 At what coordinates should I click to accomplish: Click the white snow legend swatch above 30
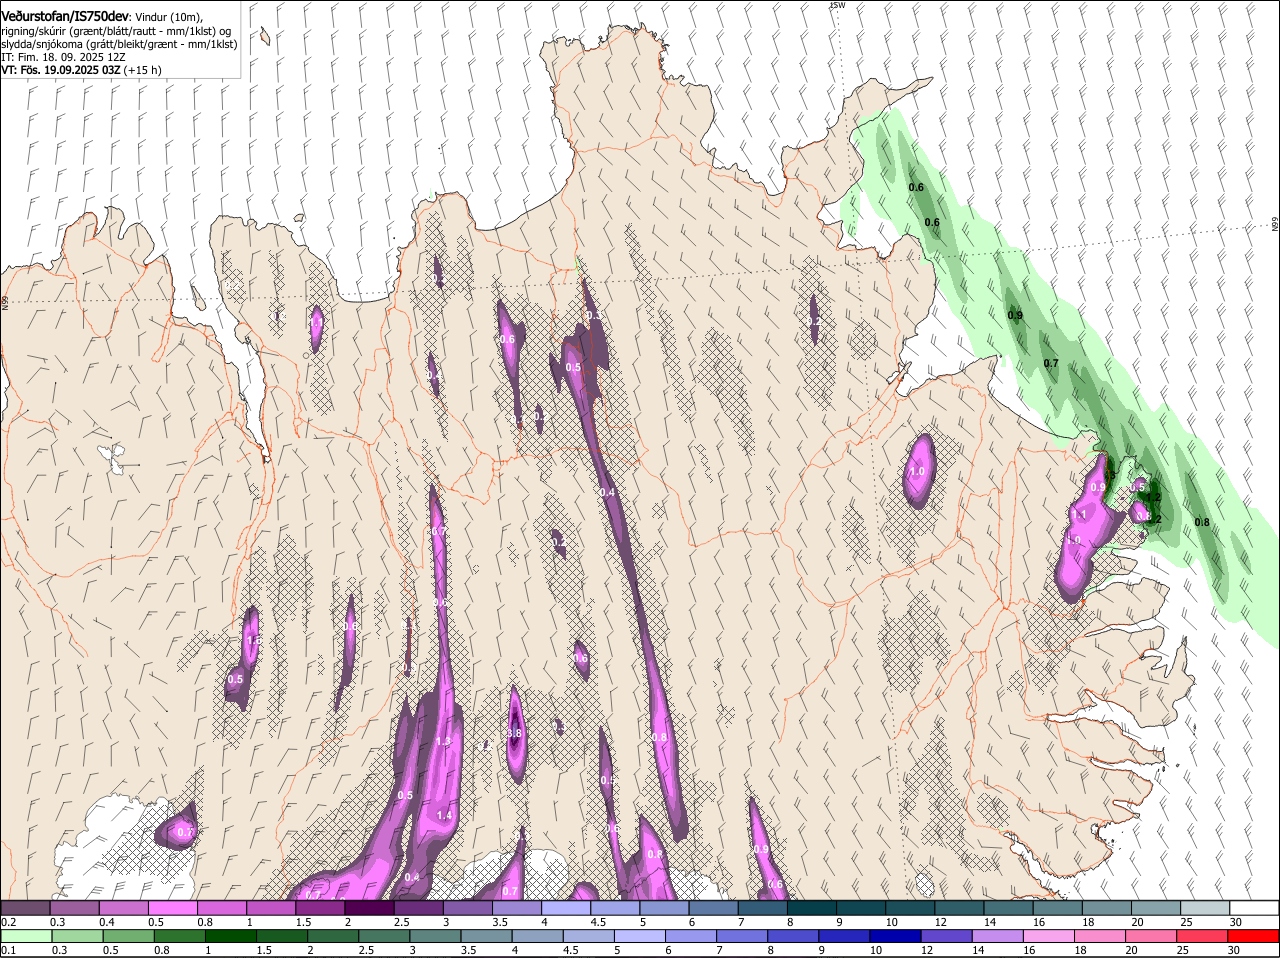click(1254, 908)
